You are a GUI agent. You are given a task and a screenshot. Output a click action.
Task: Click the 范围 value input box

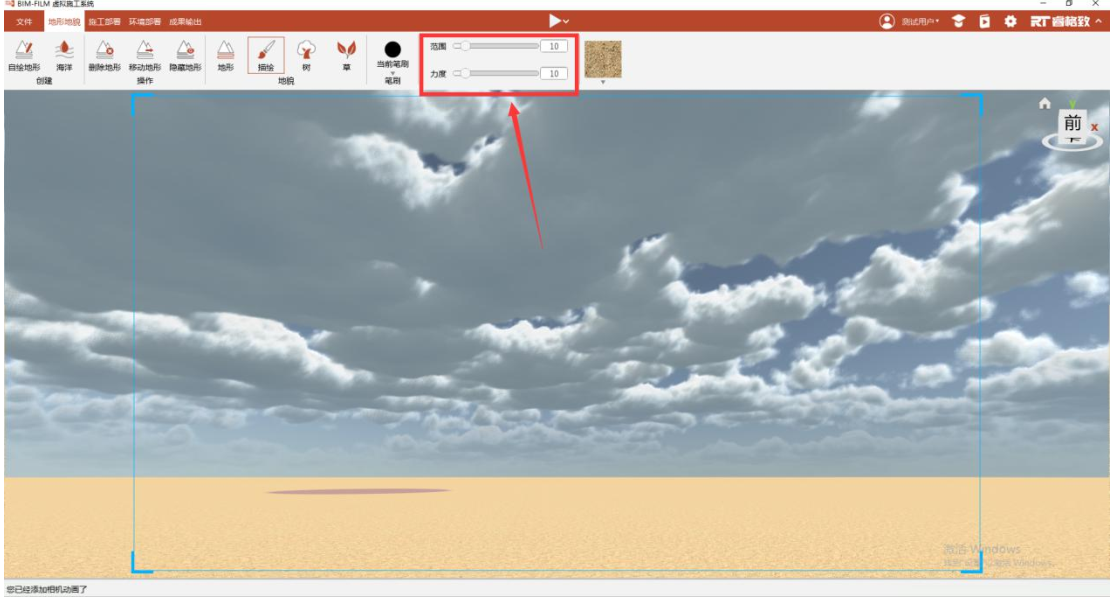[553, 46]
